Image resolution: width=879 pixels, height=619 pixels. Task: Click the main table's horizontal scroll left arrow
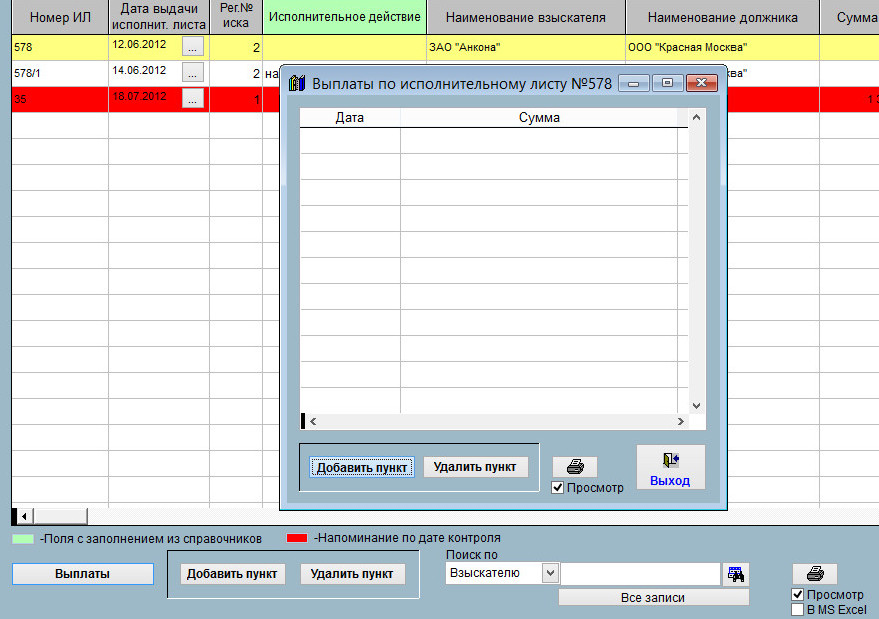pyautogui.click(x=24, y=516)
